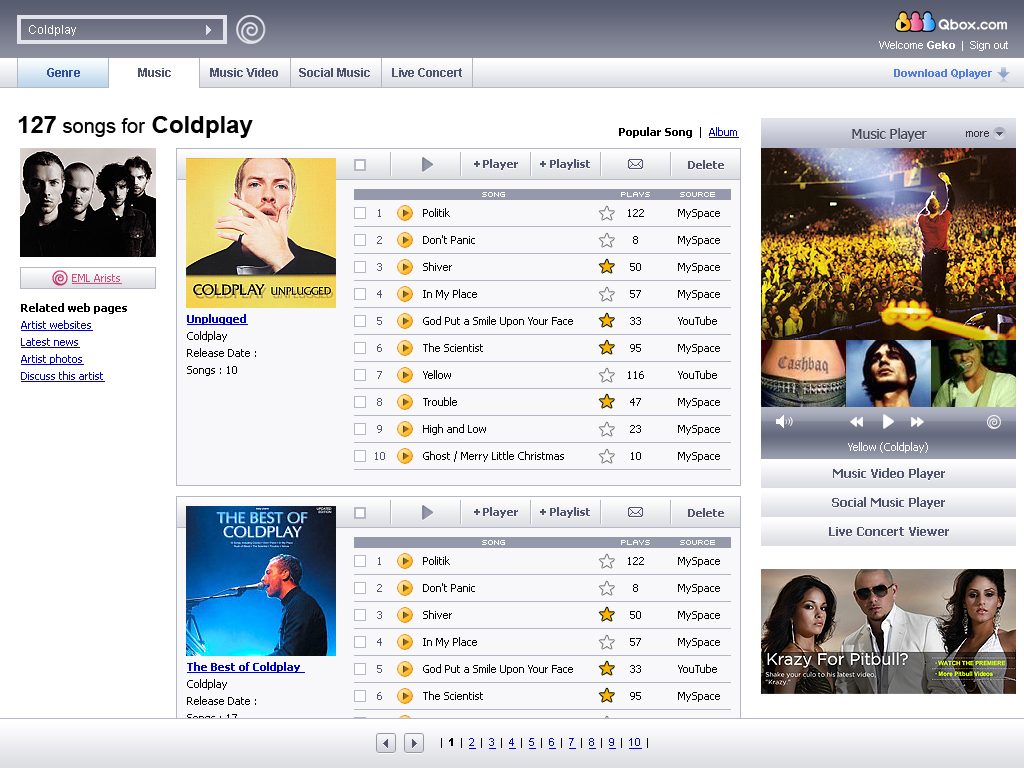1024x768 pixels.
Task: Go to next page arrow button
Action: click(x=414, y=743)
